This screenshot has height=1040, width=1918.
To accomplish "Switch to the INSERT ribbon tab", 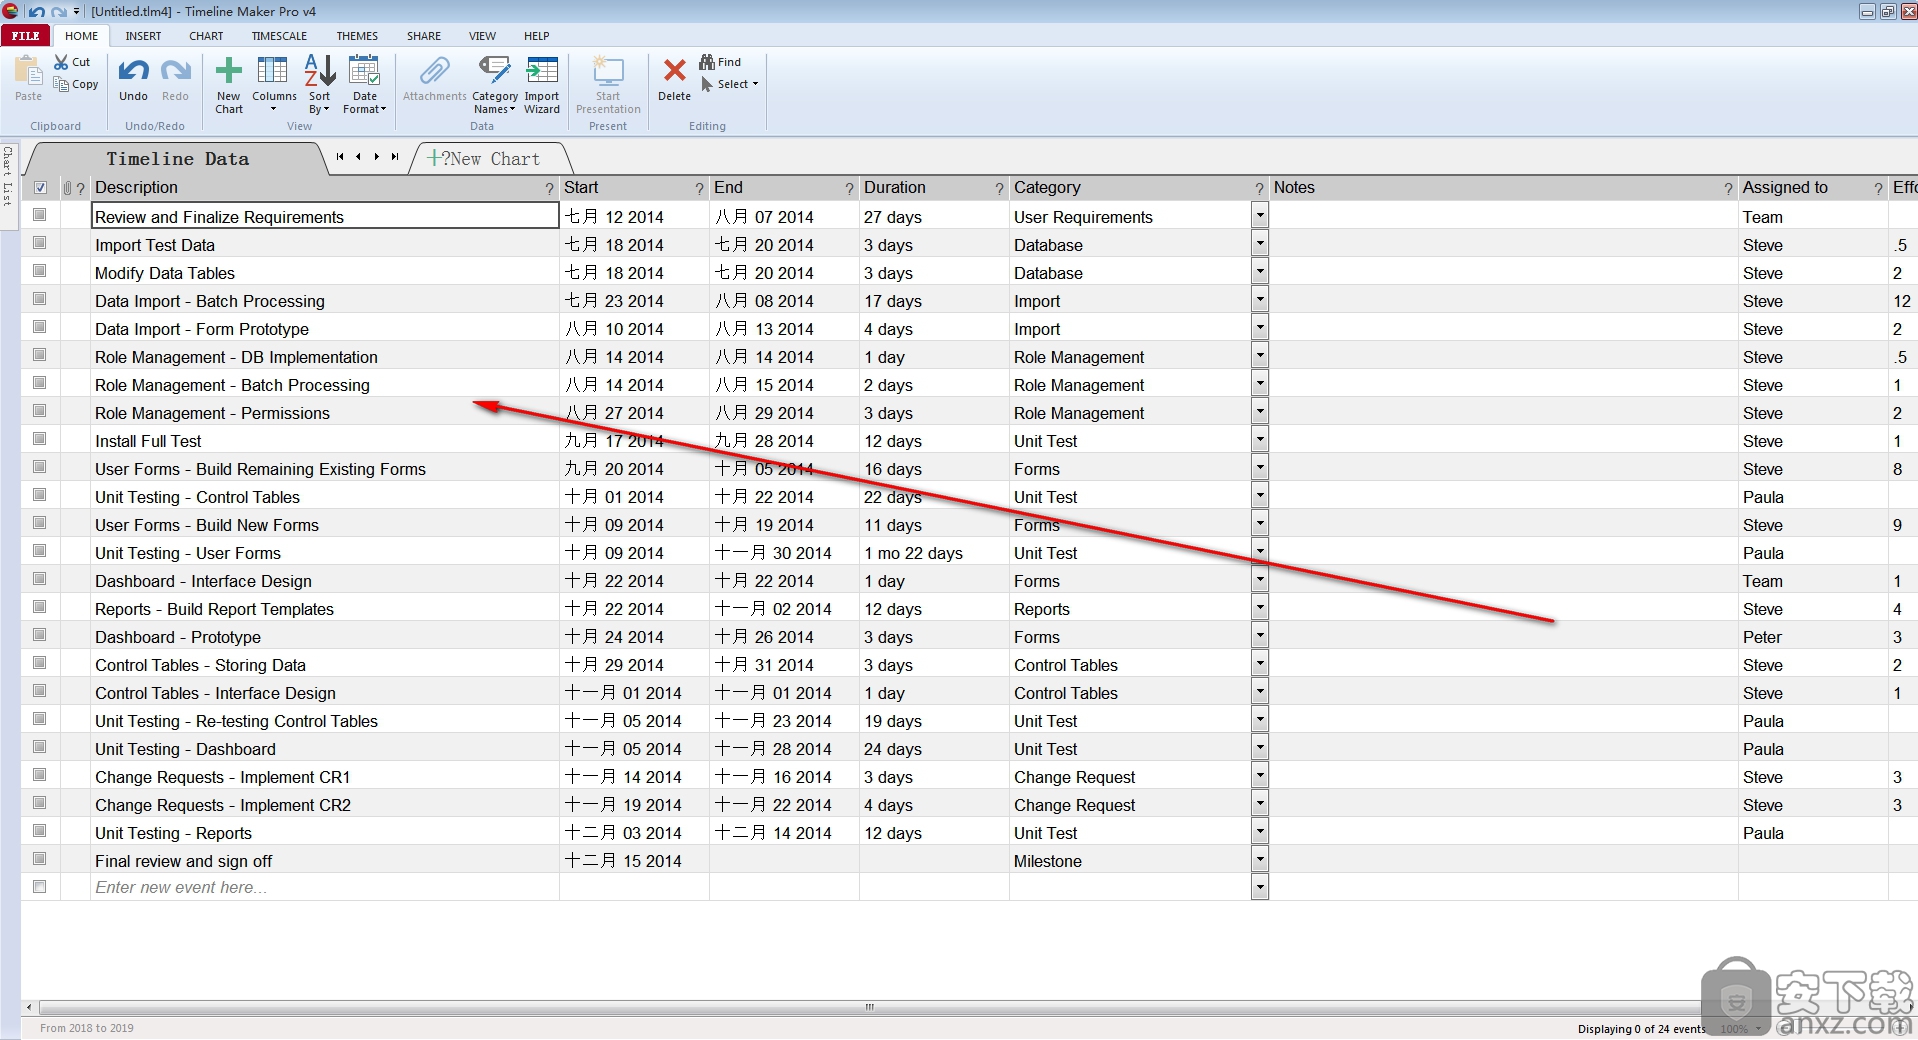I will tap(143, 36).
